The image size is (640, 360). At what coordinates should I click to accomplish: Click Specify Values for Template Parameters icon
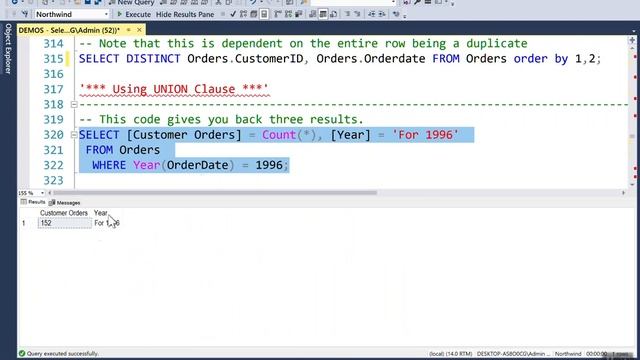pos(396,14)
